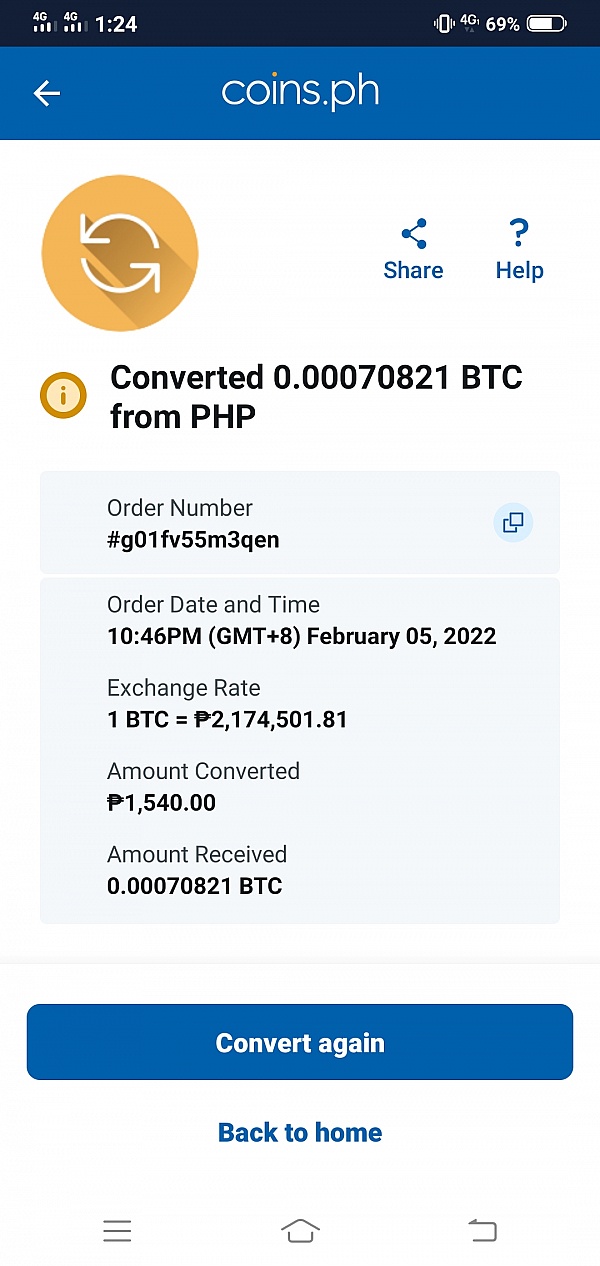Tap the coins.ph logo title
The height and width of the screenshot is (1266, 600).
pos(300,92)
